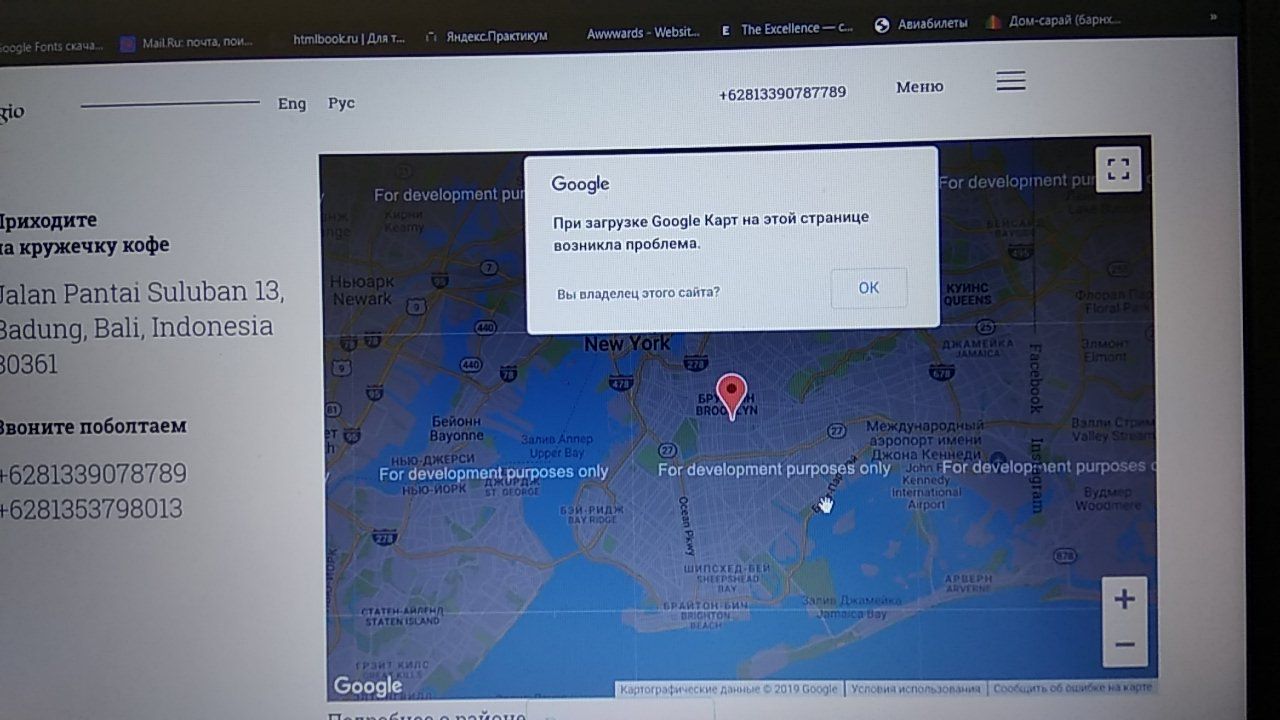
Task: Open Awwwards bookmark
Action: click(642, 33)
